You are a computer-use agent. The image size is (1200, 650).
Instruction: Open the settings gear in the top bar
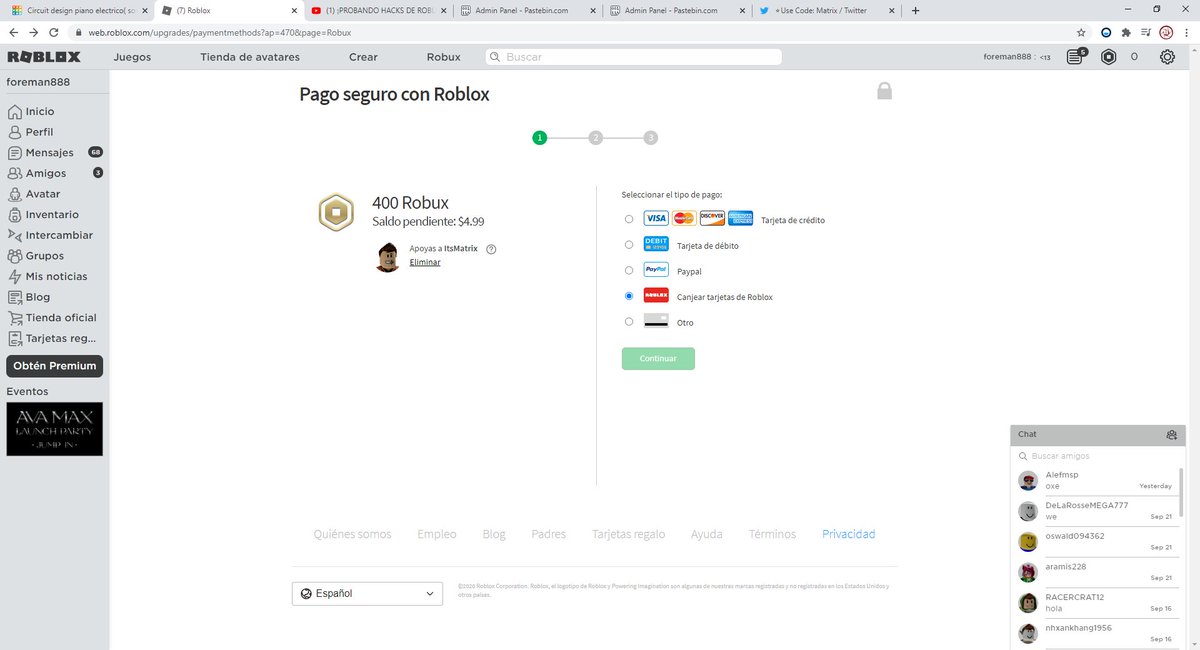[1167, 57]
